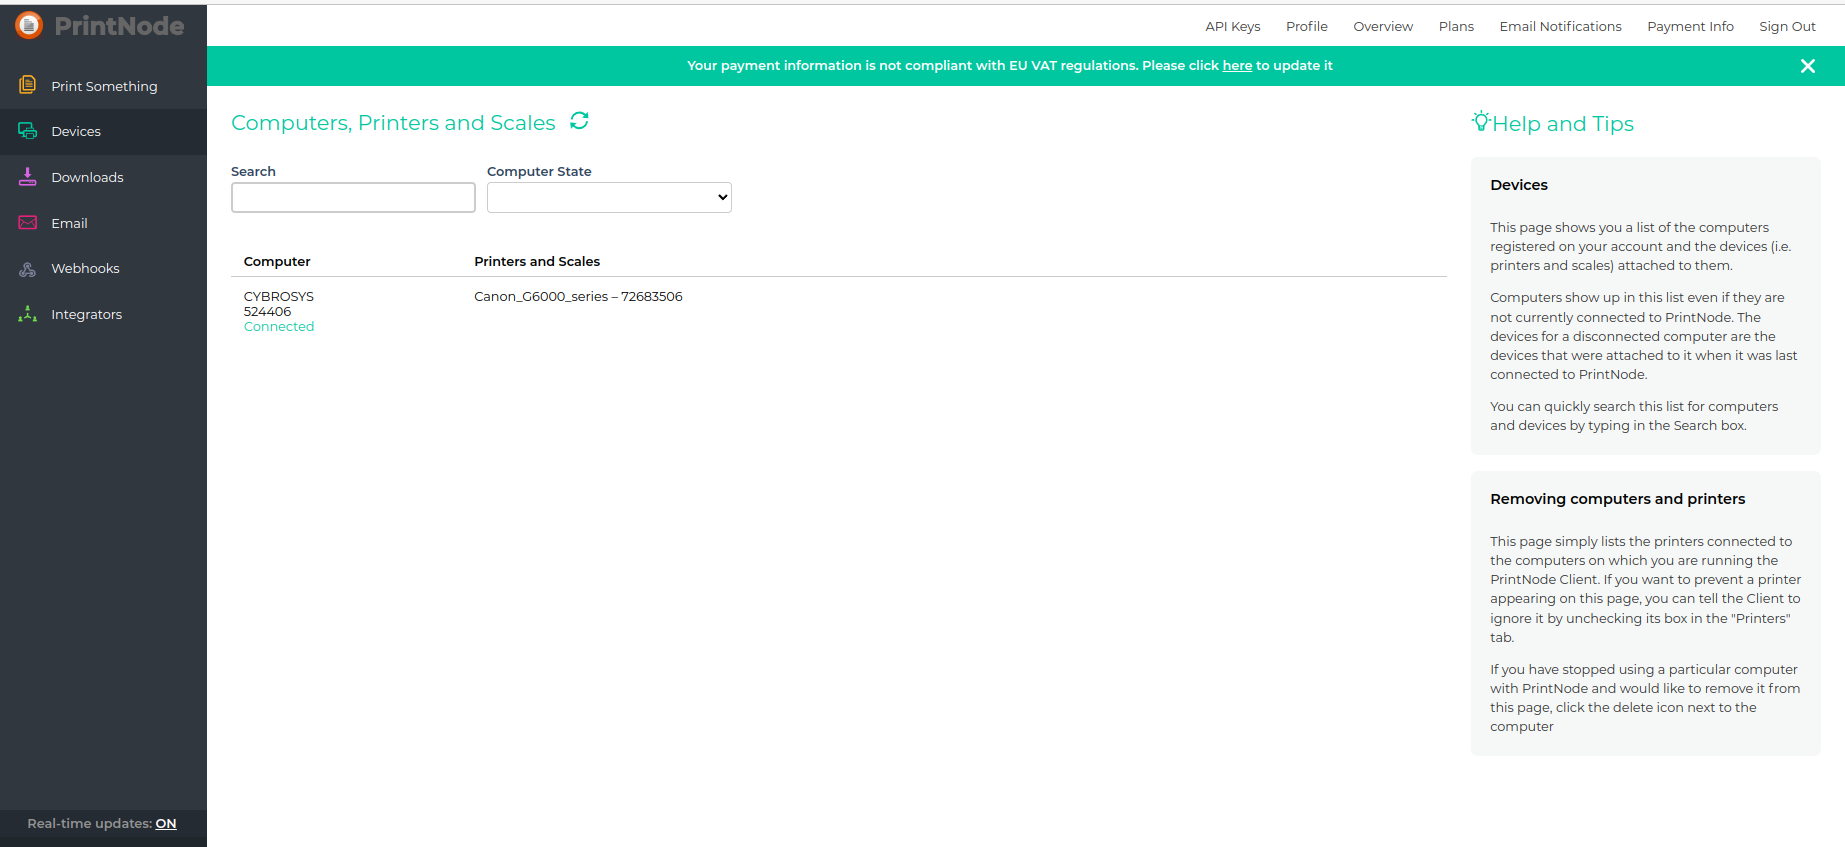
Task: Refresh the computers and printers list
Action: pyautogui.click(x=579, y=121)
